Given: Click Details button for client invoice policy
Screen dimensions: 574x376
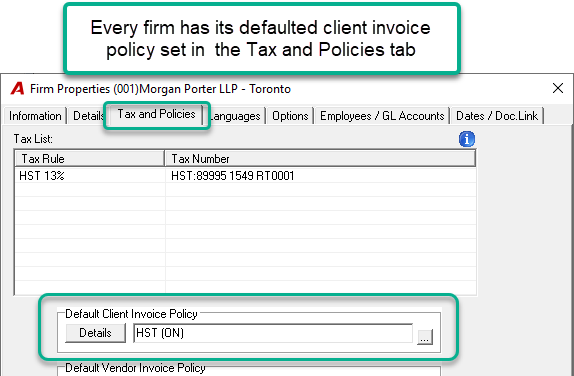Looking at the screenshot, I should (95, 333).
